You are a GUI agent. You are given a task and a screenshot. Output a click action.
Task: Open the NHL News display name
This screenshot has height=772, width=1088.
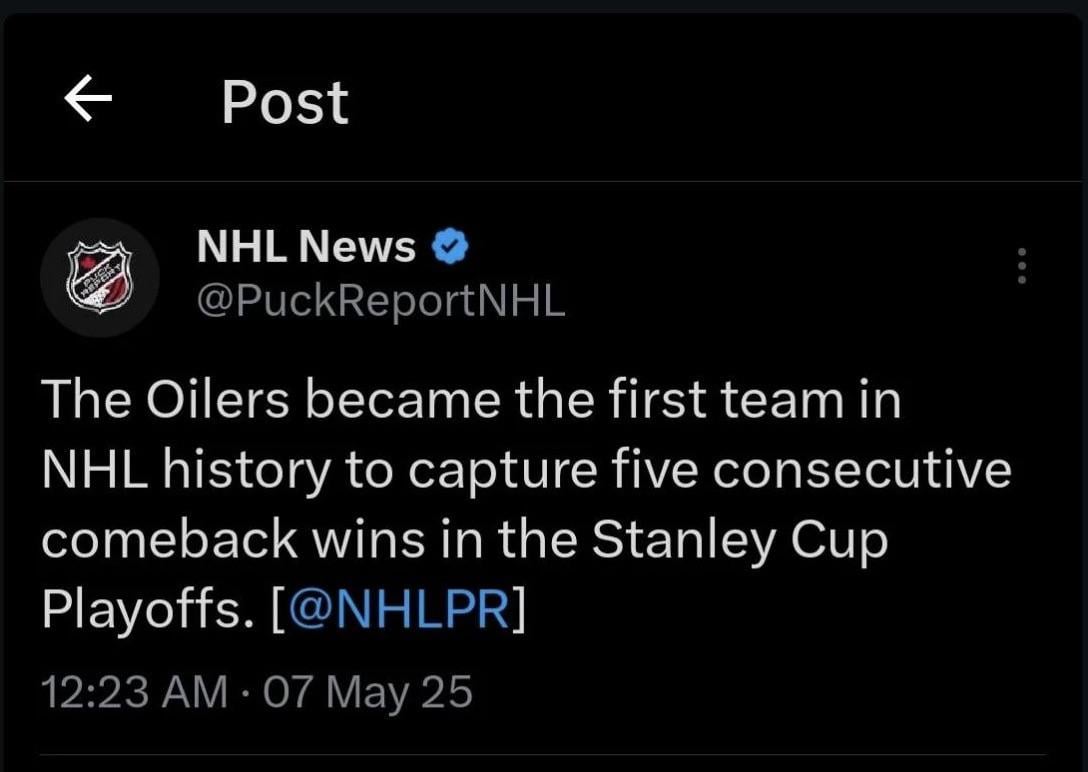click(306, 245)
